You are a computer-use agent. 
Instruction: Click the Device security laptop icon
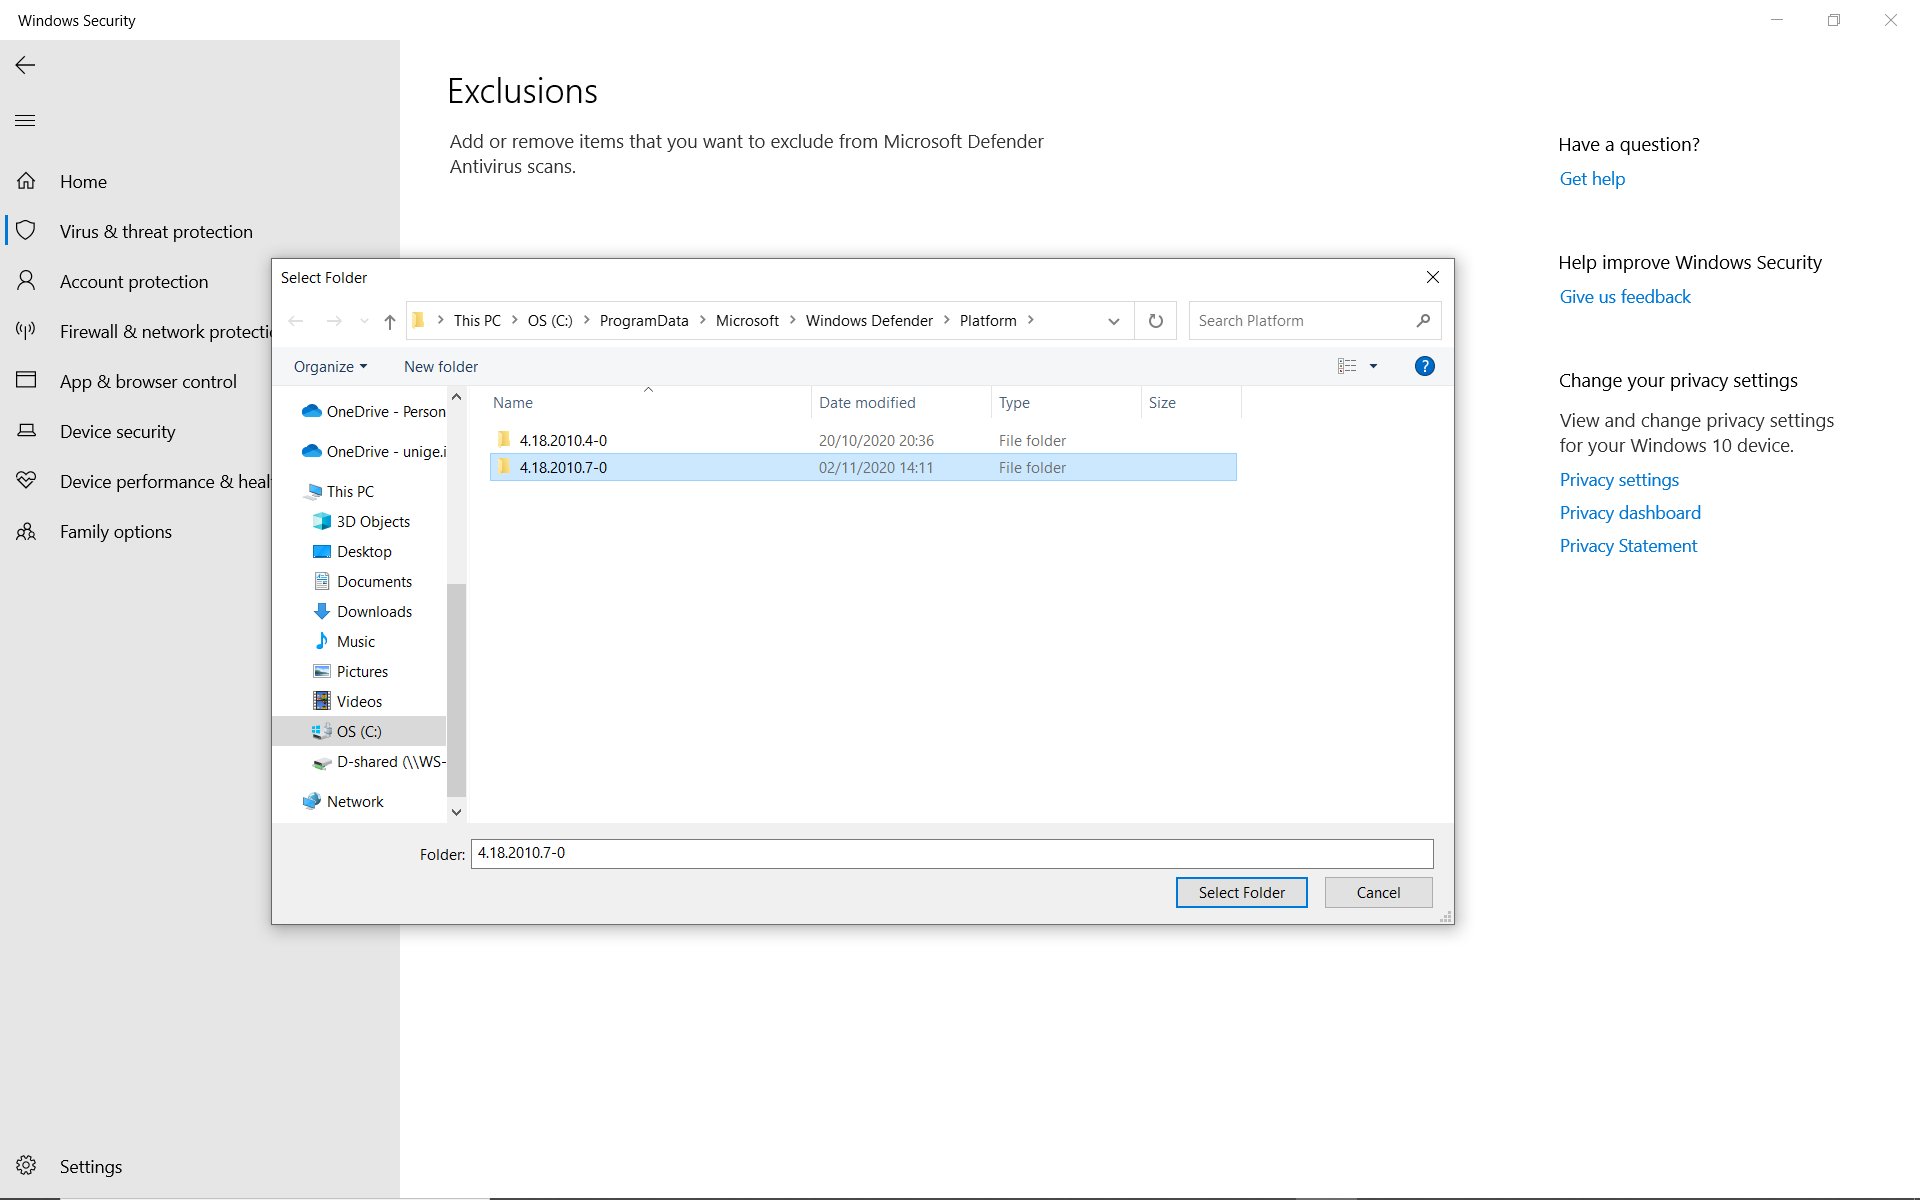coord(26,431)
